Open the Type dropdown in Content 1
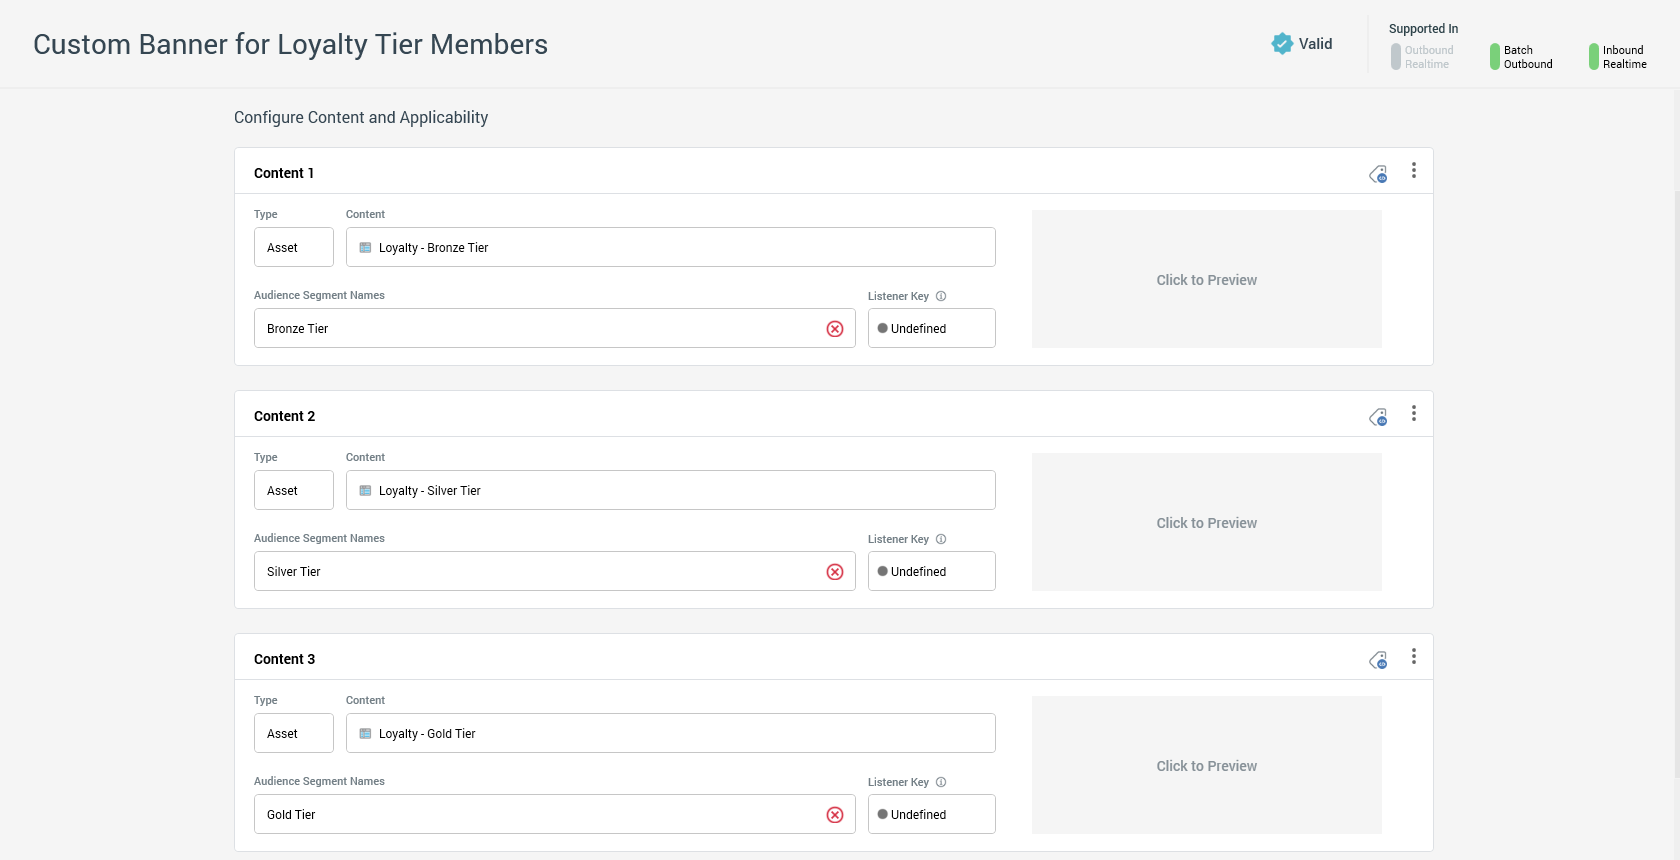Viewport: 1680px width, 860px height. tap(293, 248)
